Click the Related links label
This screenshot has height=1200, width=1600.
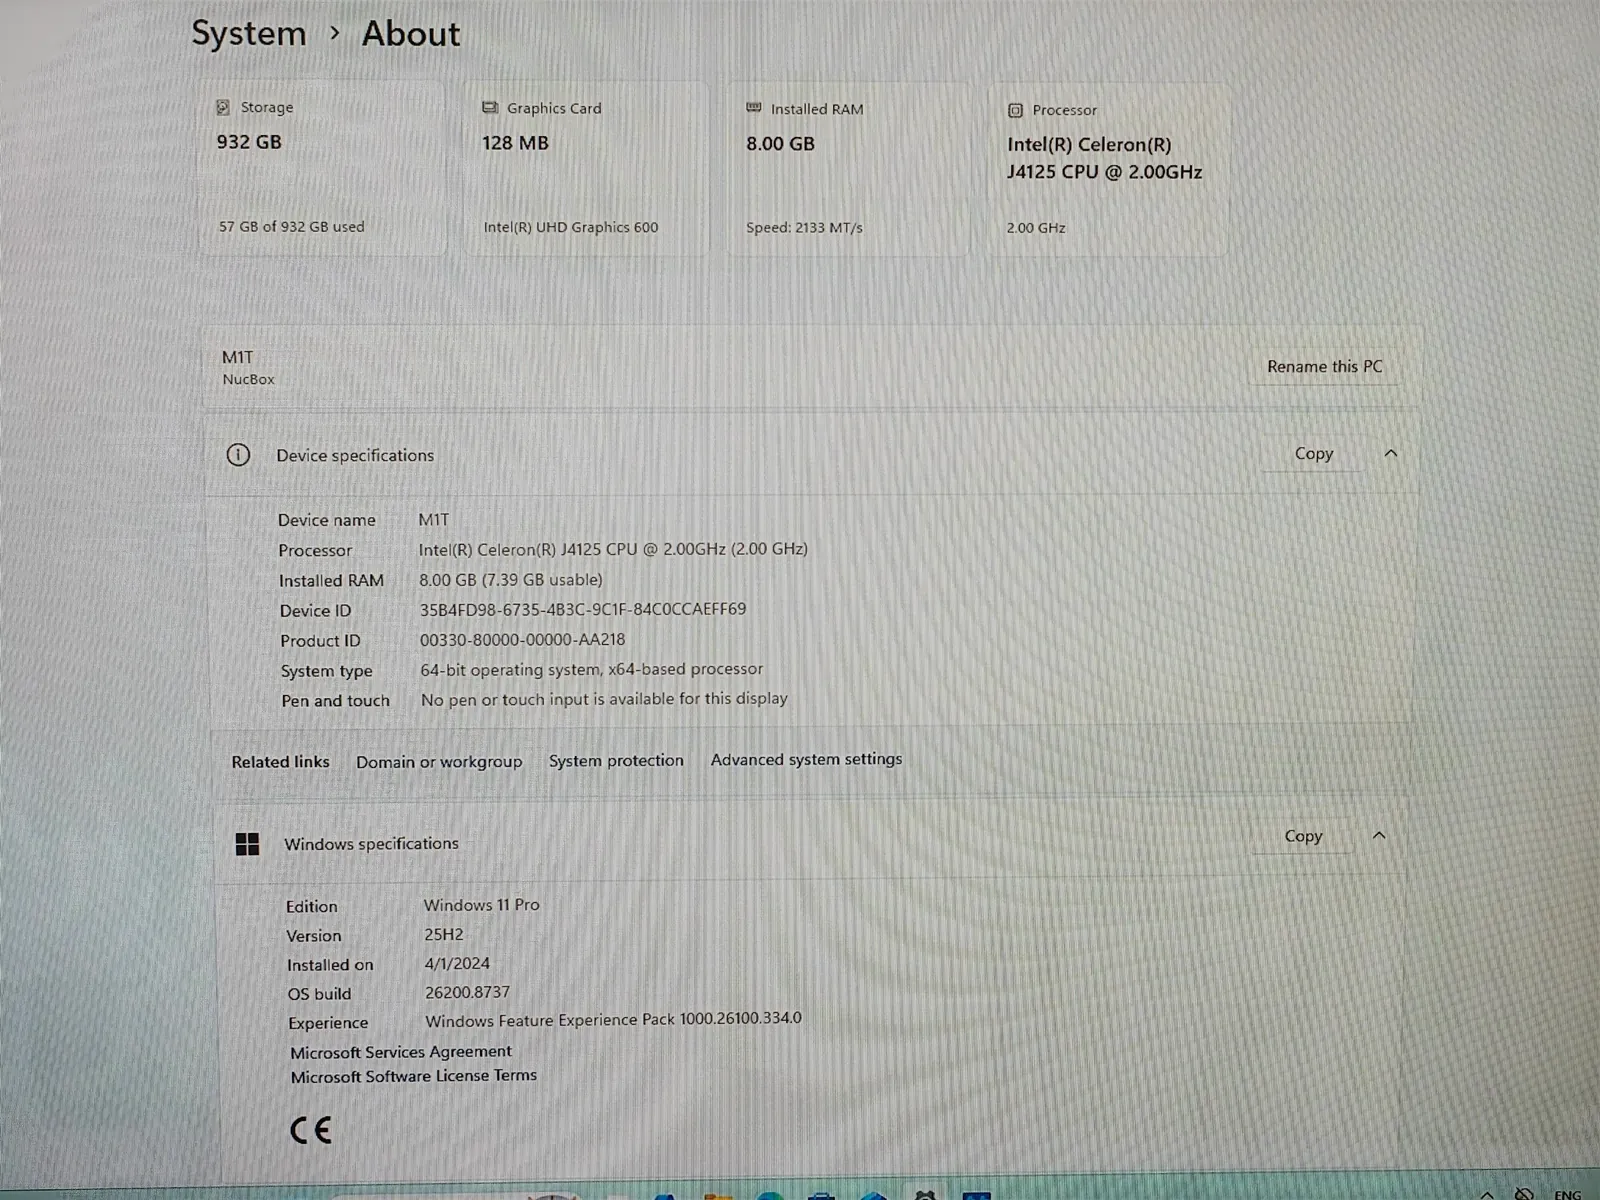pyautogui.click(x=280, y=762)
